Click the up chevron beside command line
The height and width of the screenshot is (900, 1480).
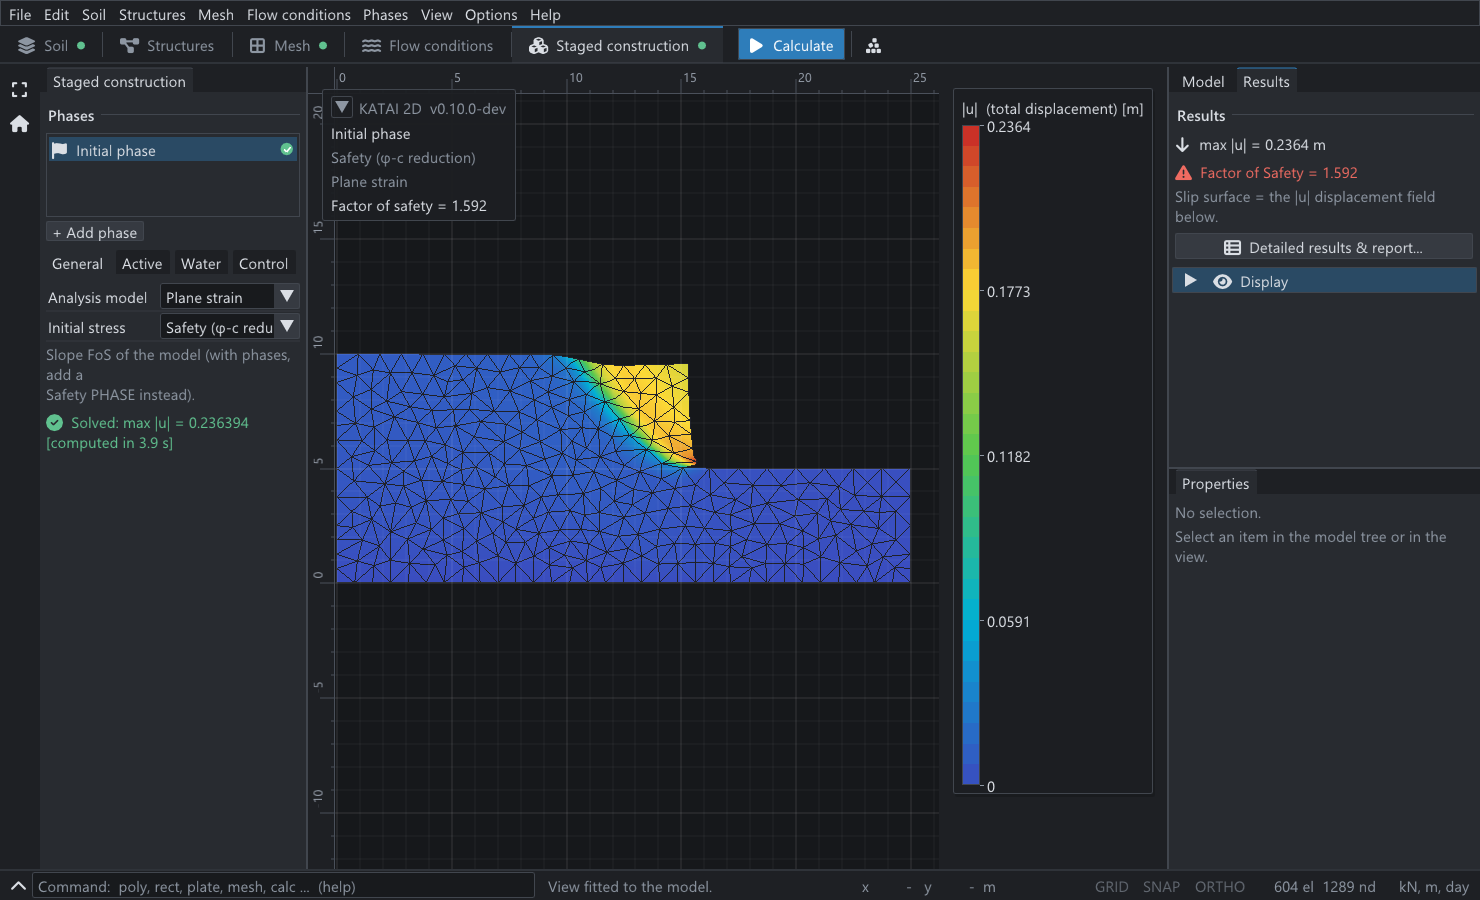(x=18, y=886)
